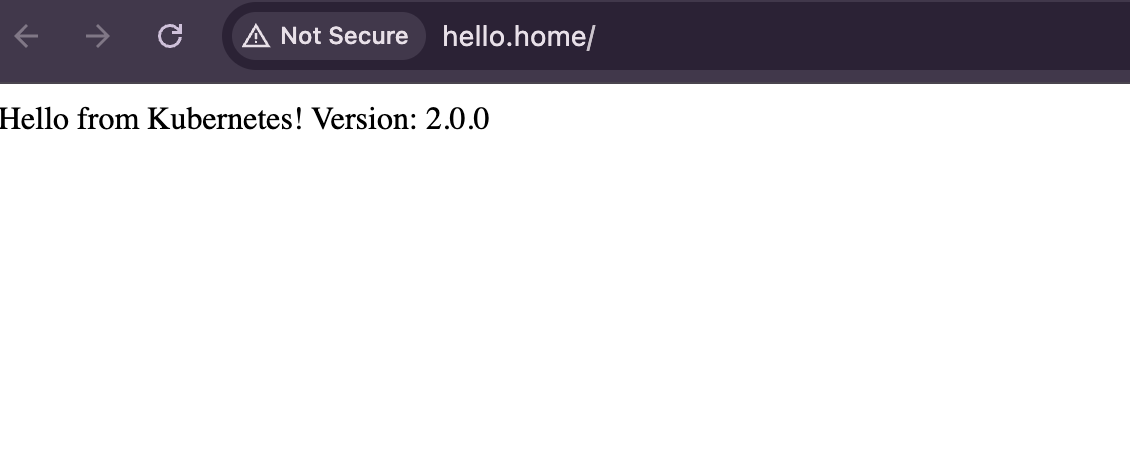The image size is (1130, 454).
Task: Click the warning triangle security icon
Action: pos(256,37)
